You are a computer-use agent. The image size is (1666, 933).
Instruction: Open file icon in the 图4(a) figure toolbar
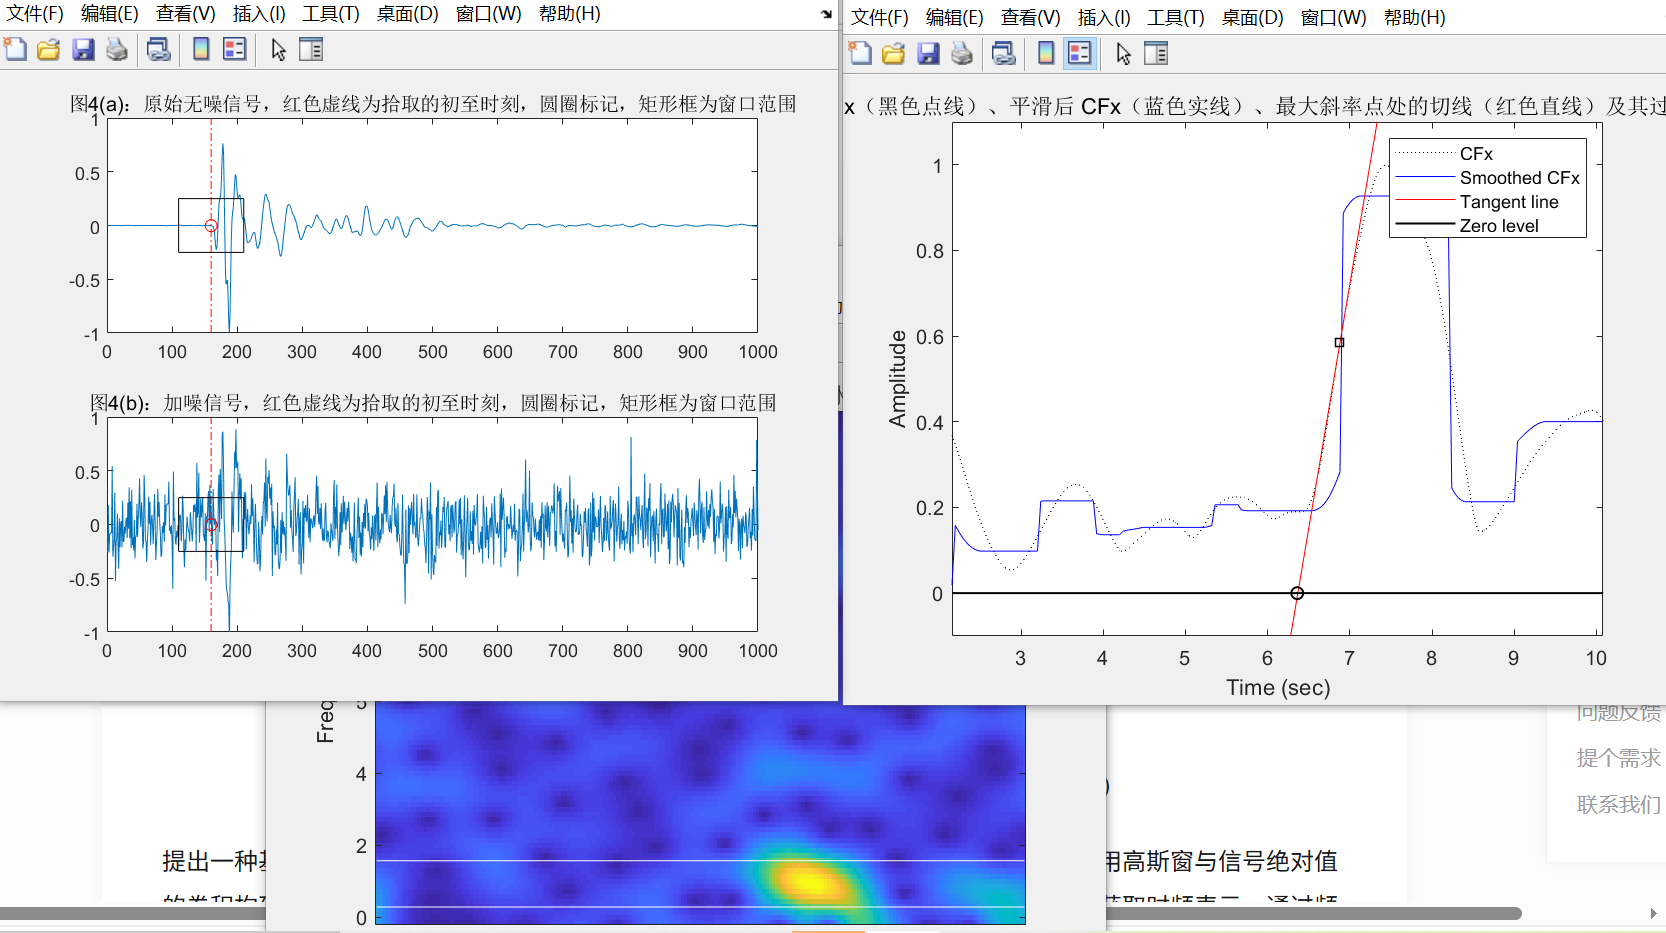(x=48, y=49)
